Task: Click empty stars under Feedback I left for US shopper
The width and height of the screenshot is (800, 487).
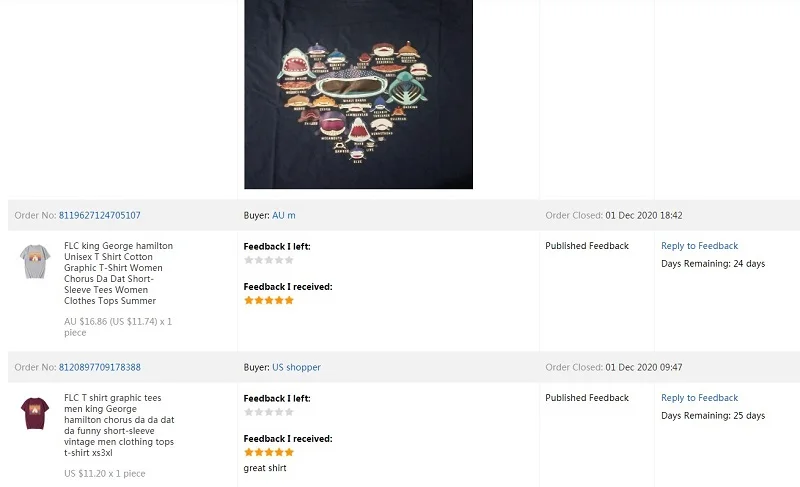Action: 269,412
